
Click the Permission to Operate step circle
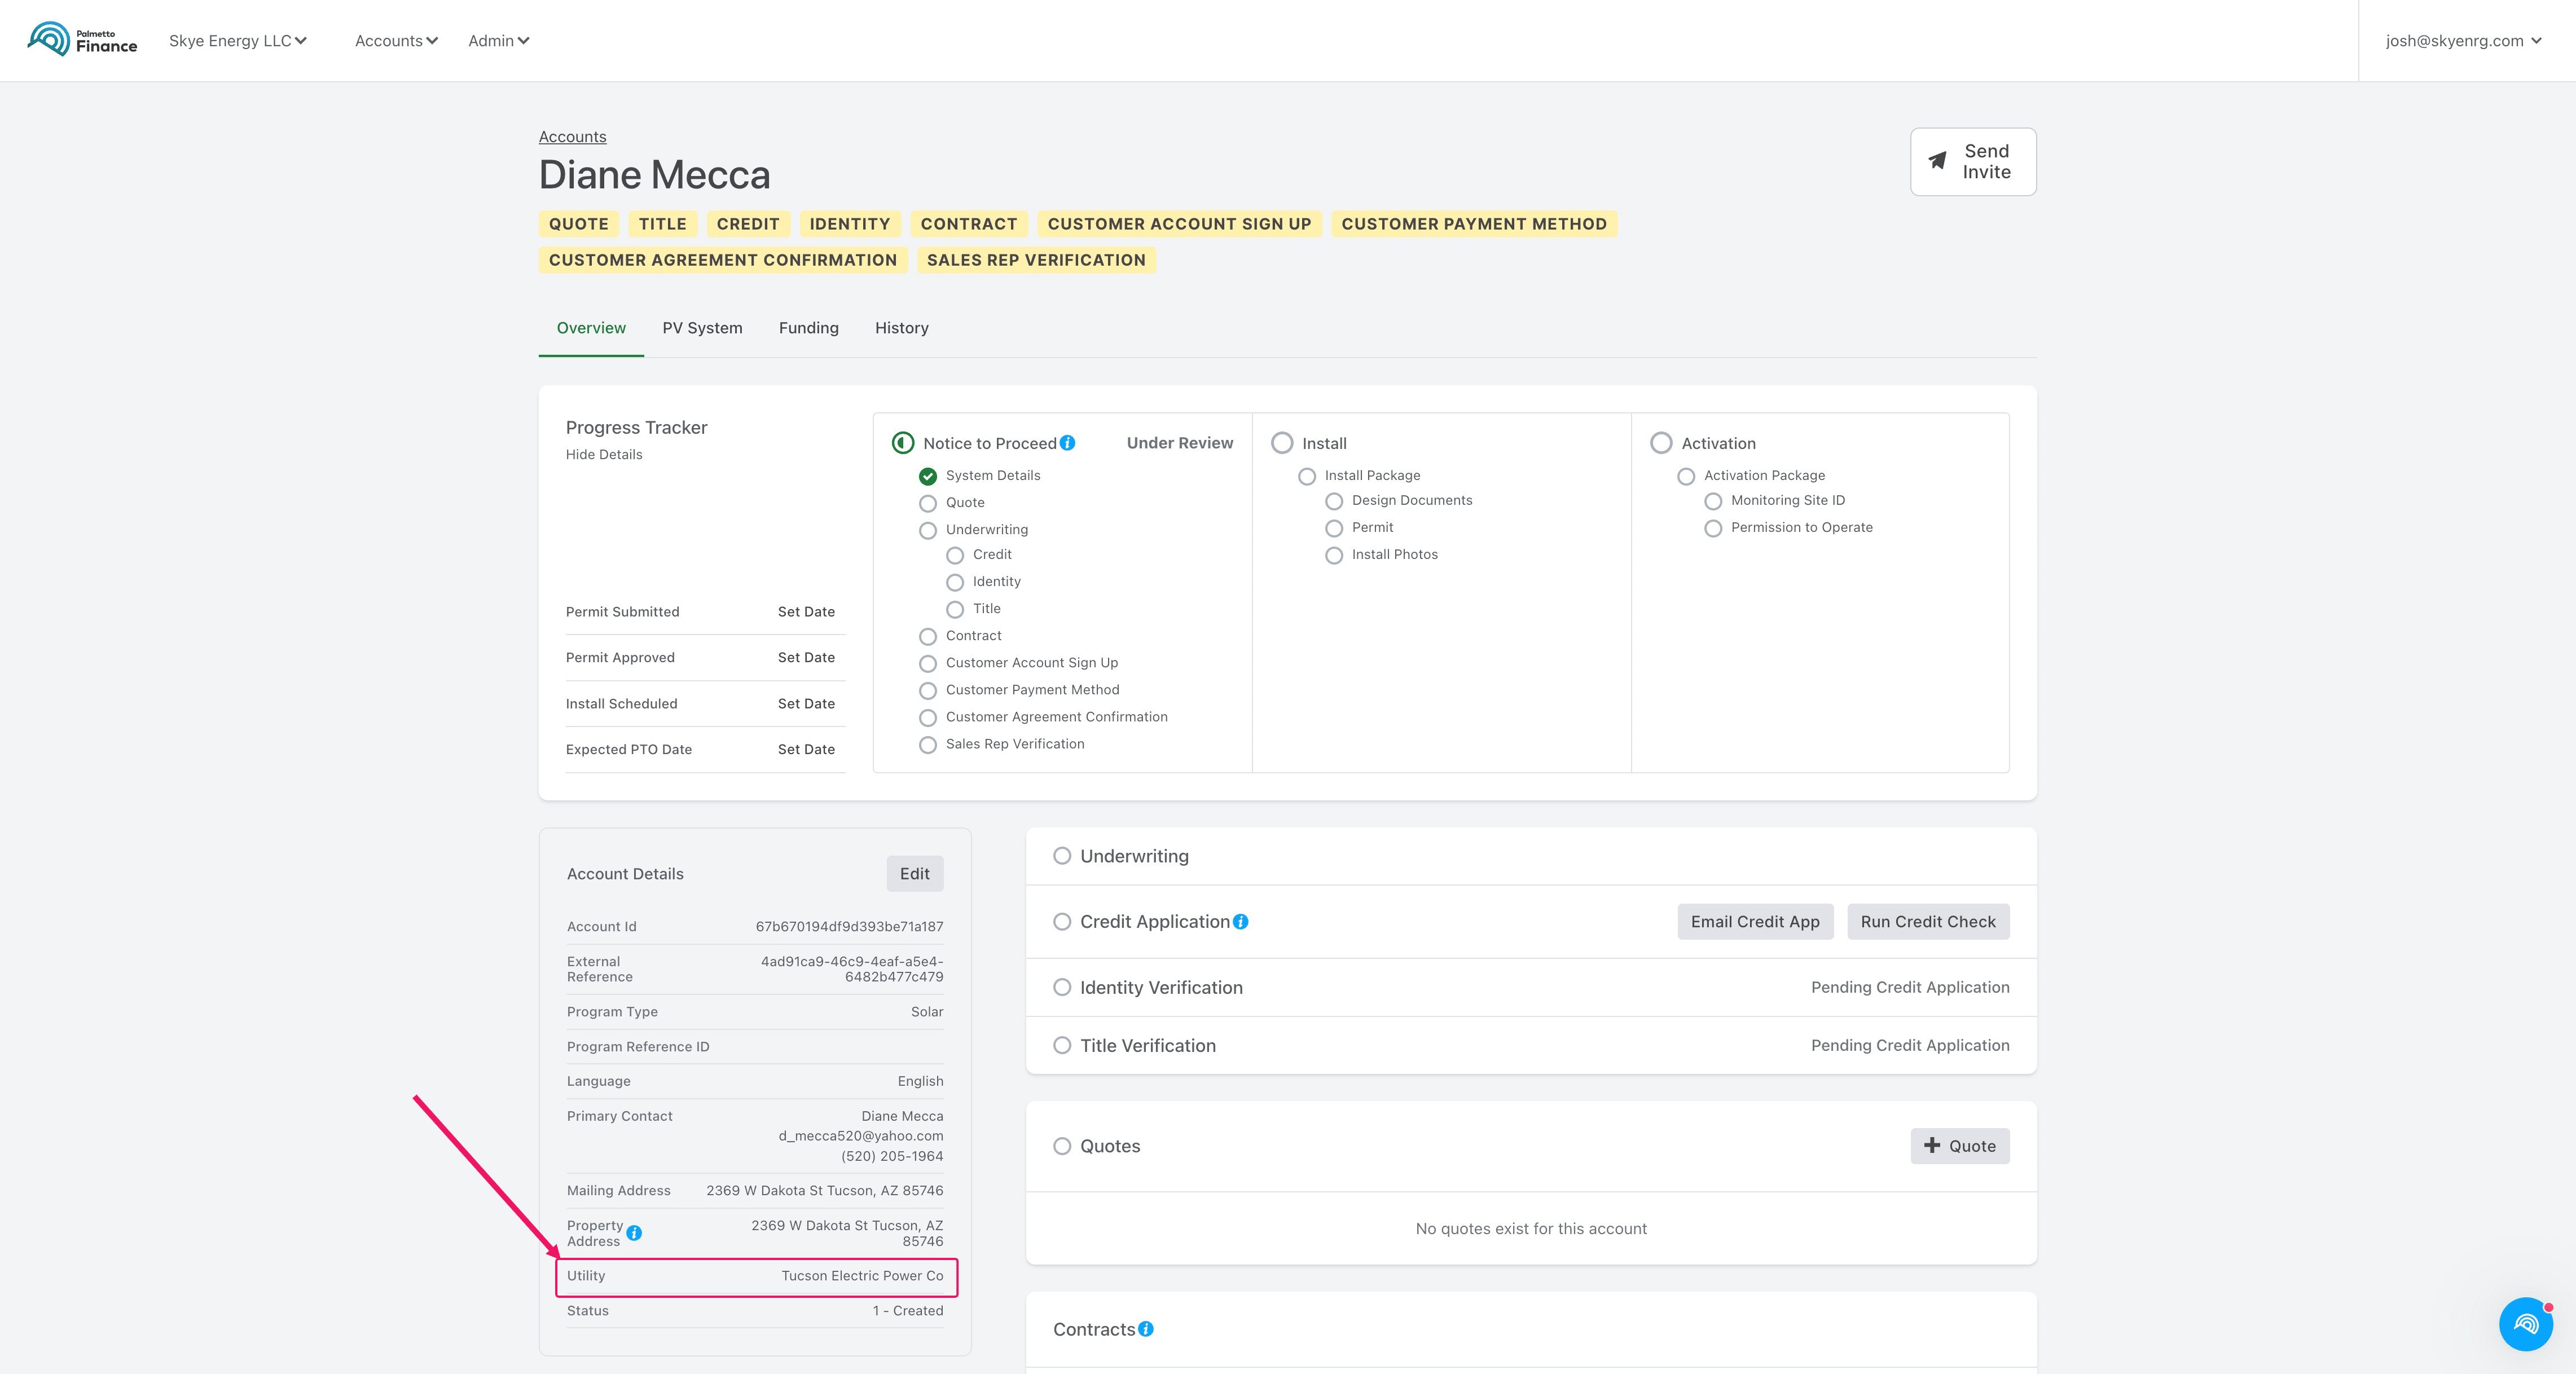1713,528
